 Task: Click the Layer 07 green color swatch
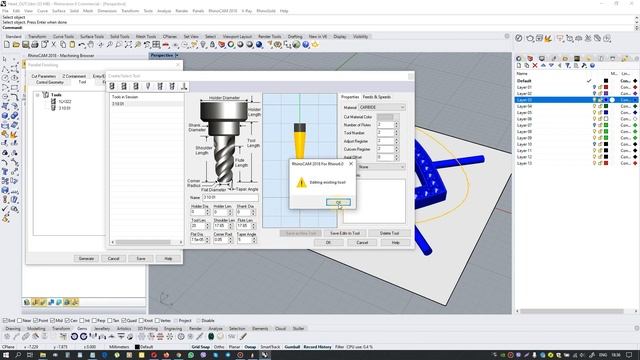tap(606, 125)
